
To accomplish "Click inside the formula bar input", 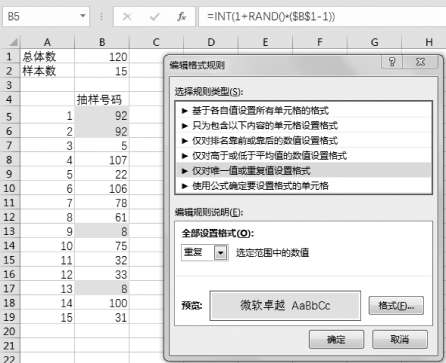I will click(322, 16).
